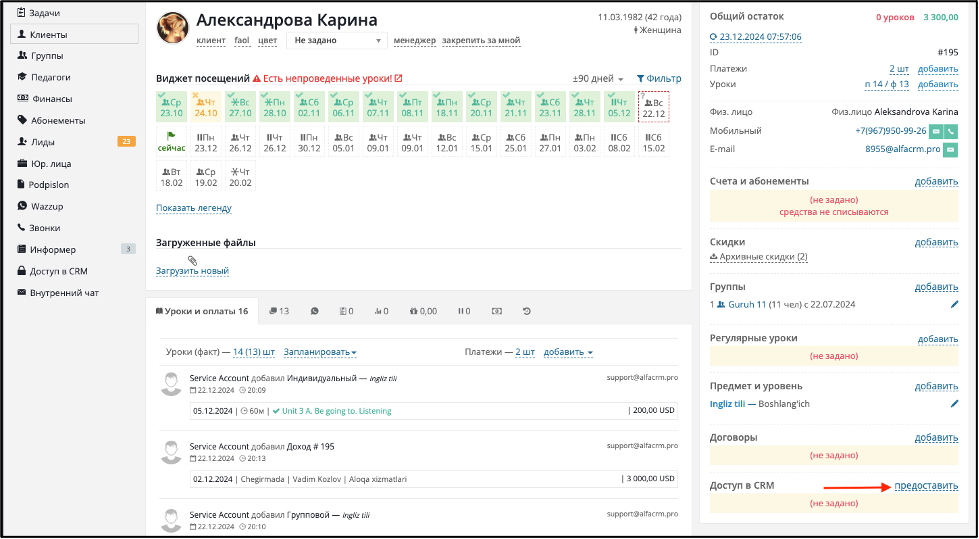Go to Группы in the sidebar
979x539 pixels.
(x=41, y=56)
